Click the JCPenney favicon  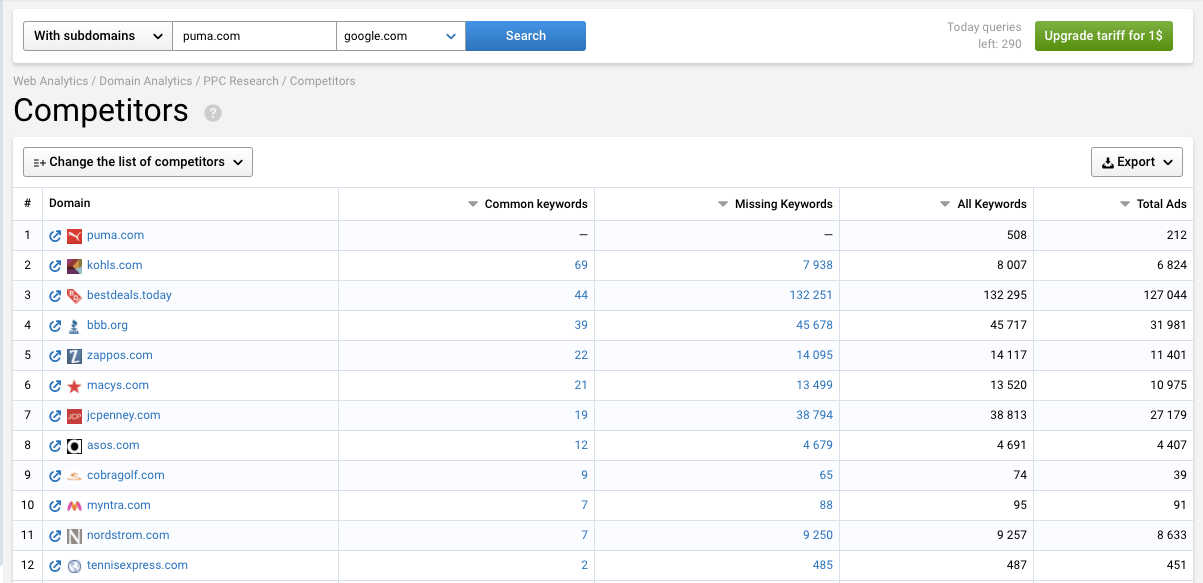74,416
